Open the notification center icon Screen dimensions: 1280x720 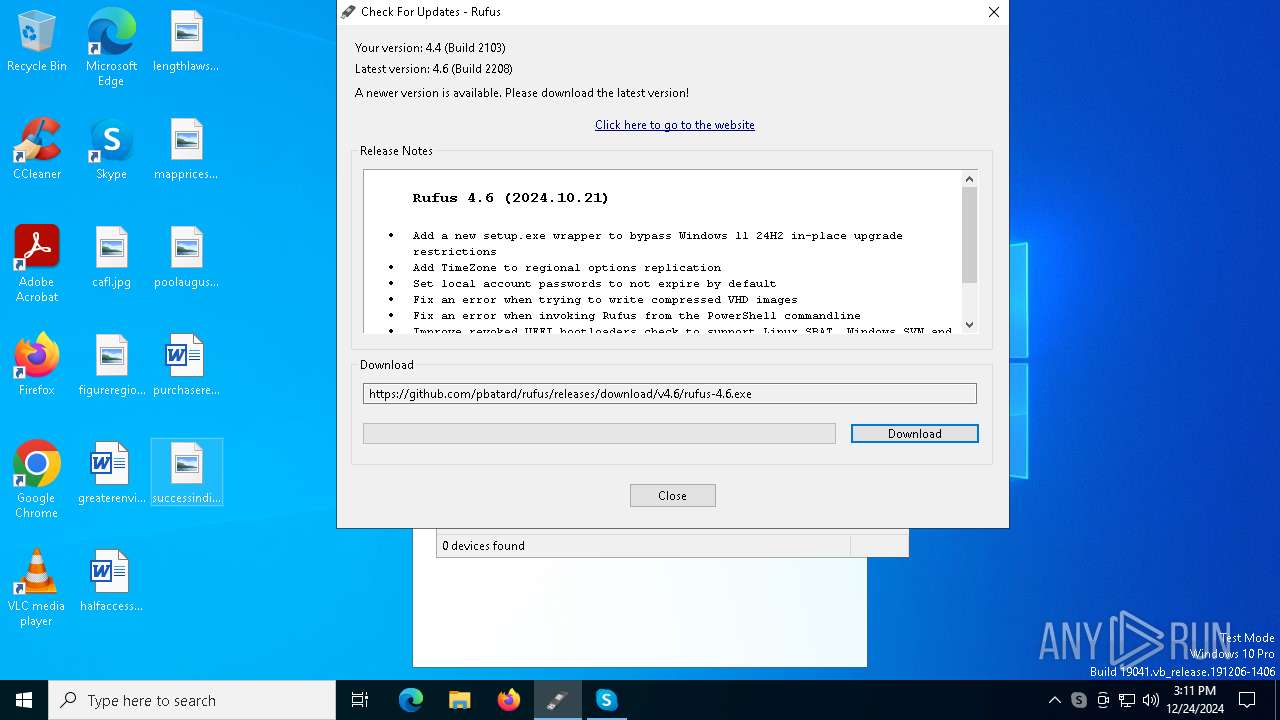pyautogui.click(x=1247, y=700)
